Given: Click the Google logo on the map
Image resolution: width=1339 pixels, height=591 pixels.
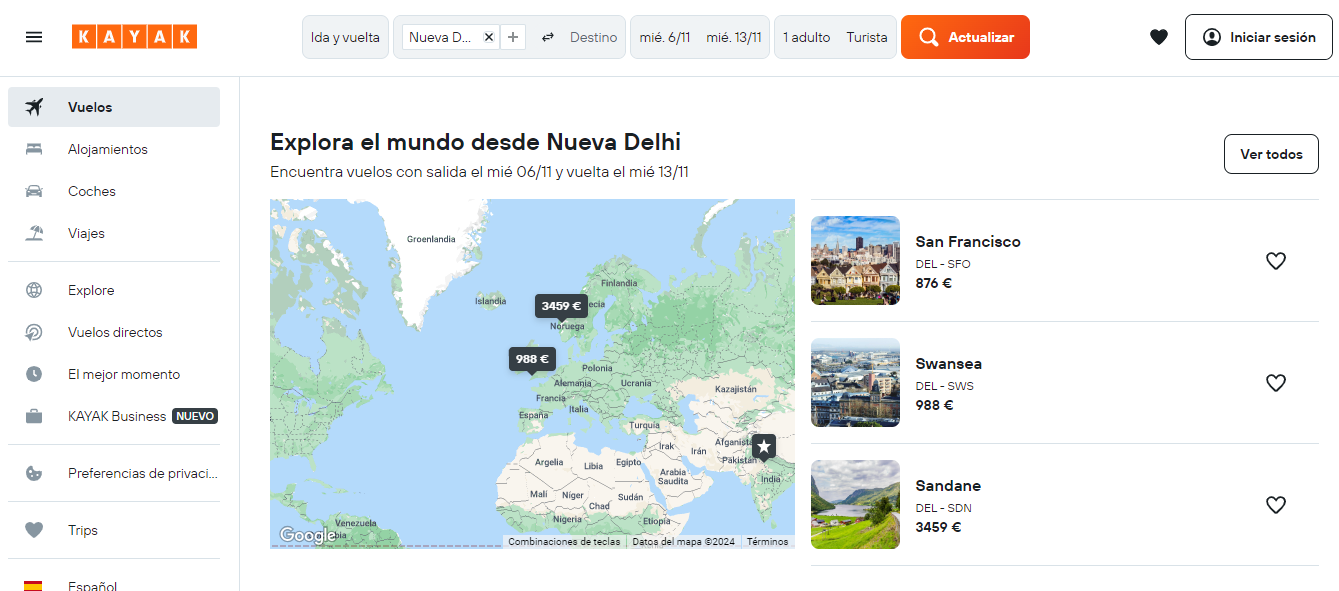Looking at the screenshot, I should (307, 536).
